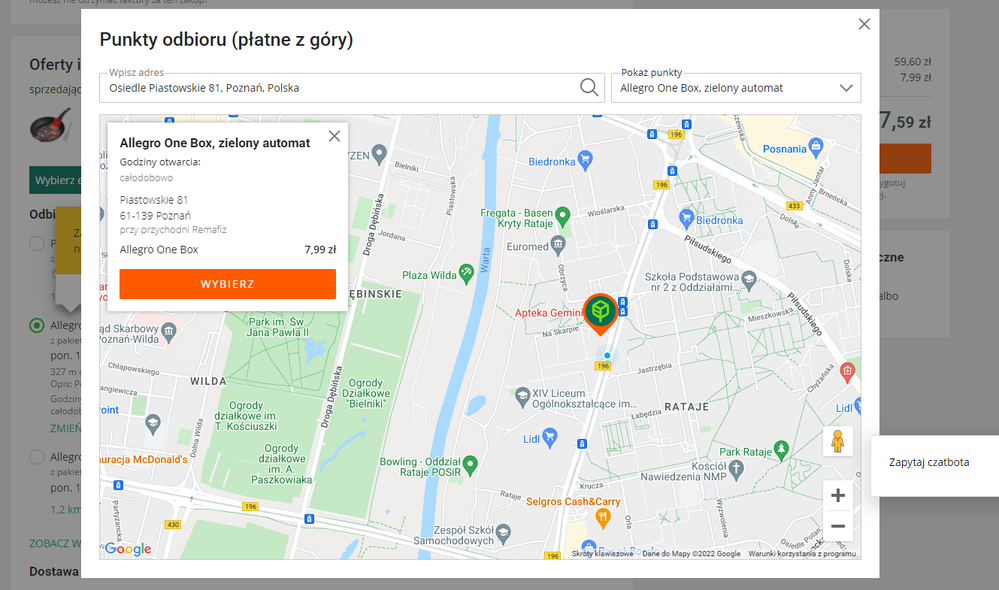Click the Park Rataje tree marker
The height and width of the screenshot is (590, 999).
tap(781, 450)
